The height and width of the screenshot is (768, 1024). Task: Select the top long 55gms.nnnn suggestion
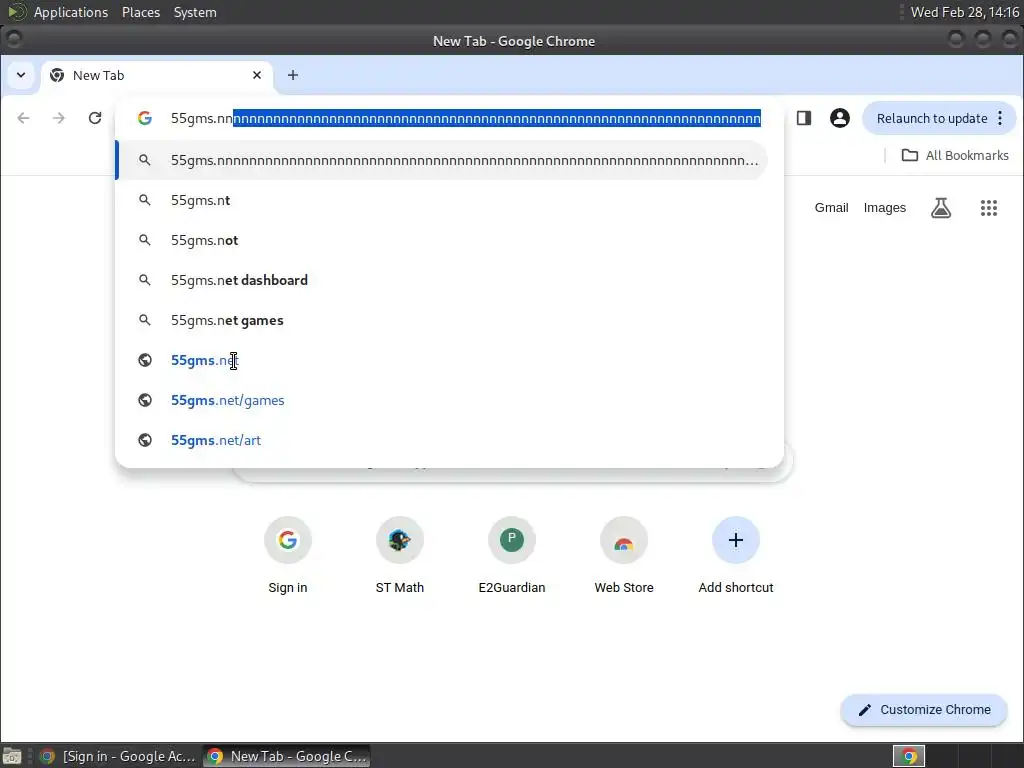pyautogui.click(x=441, y=160)
